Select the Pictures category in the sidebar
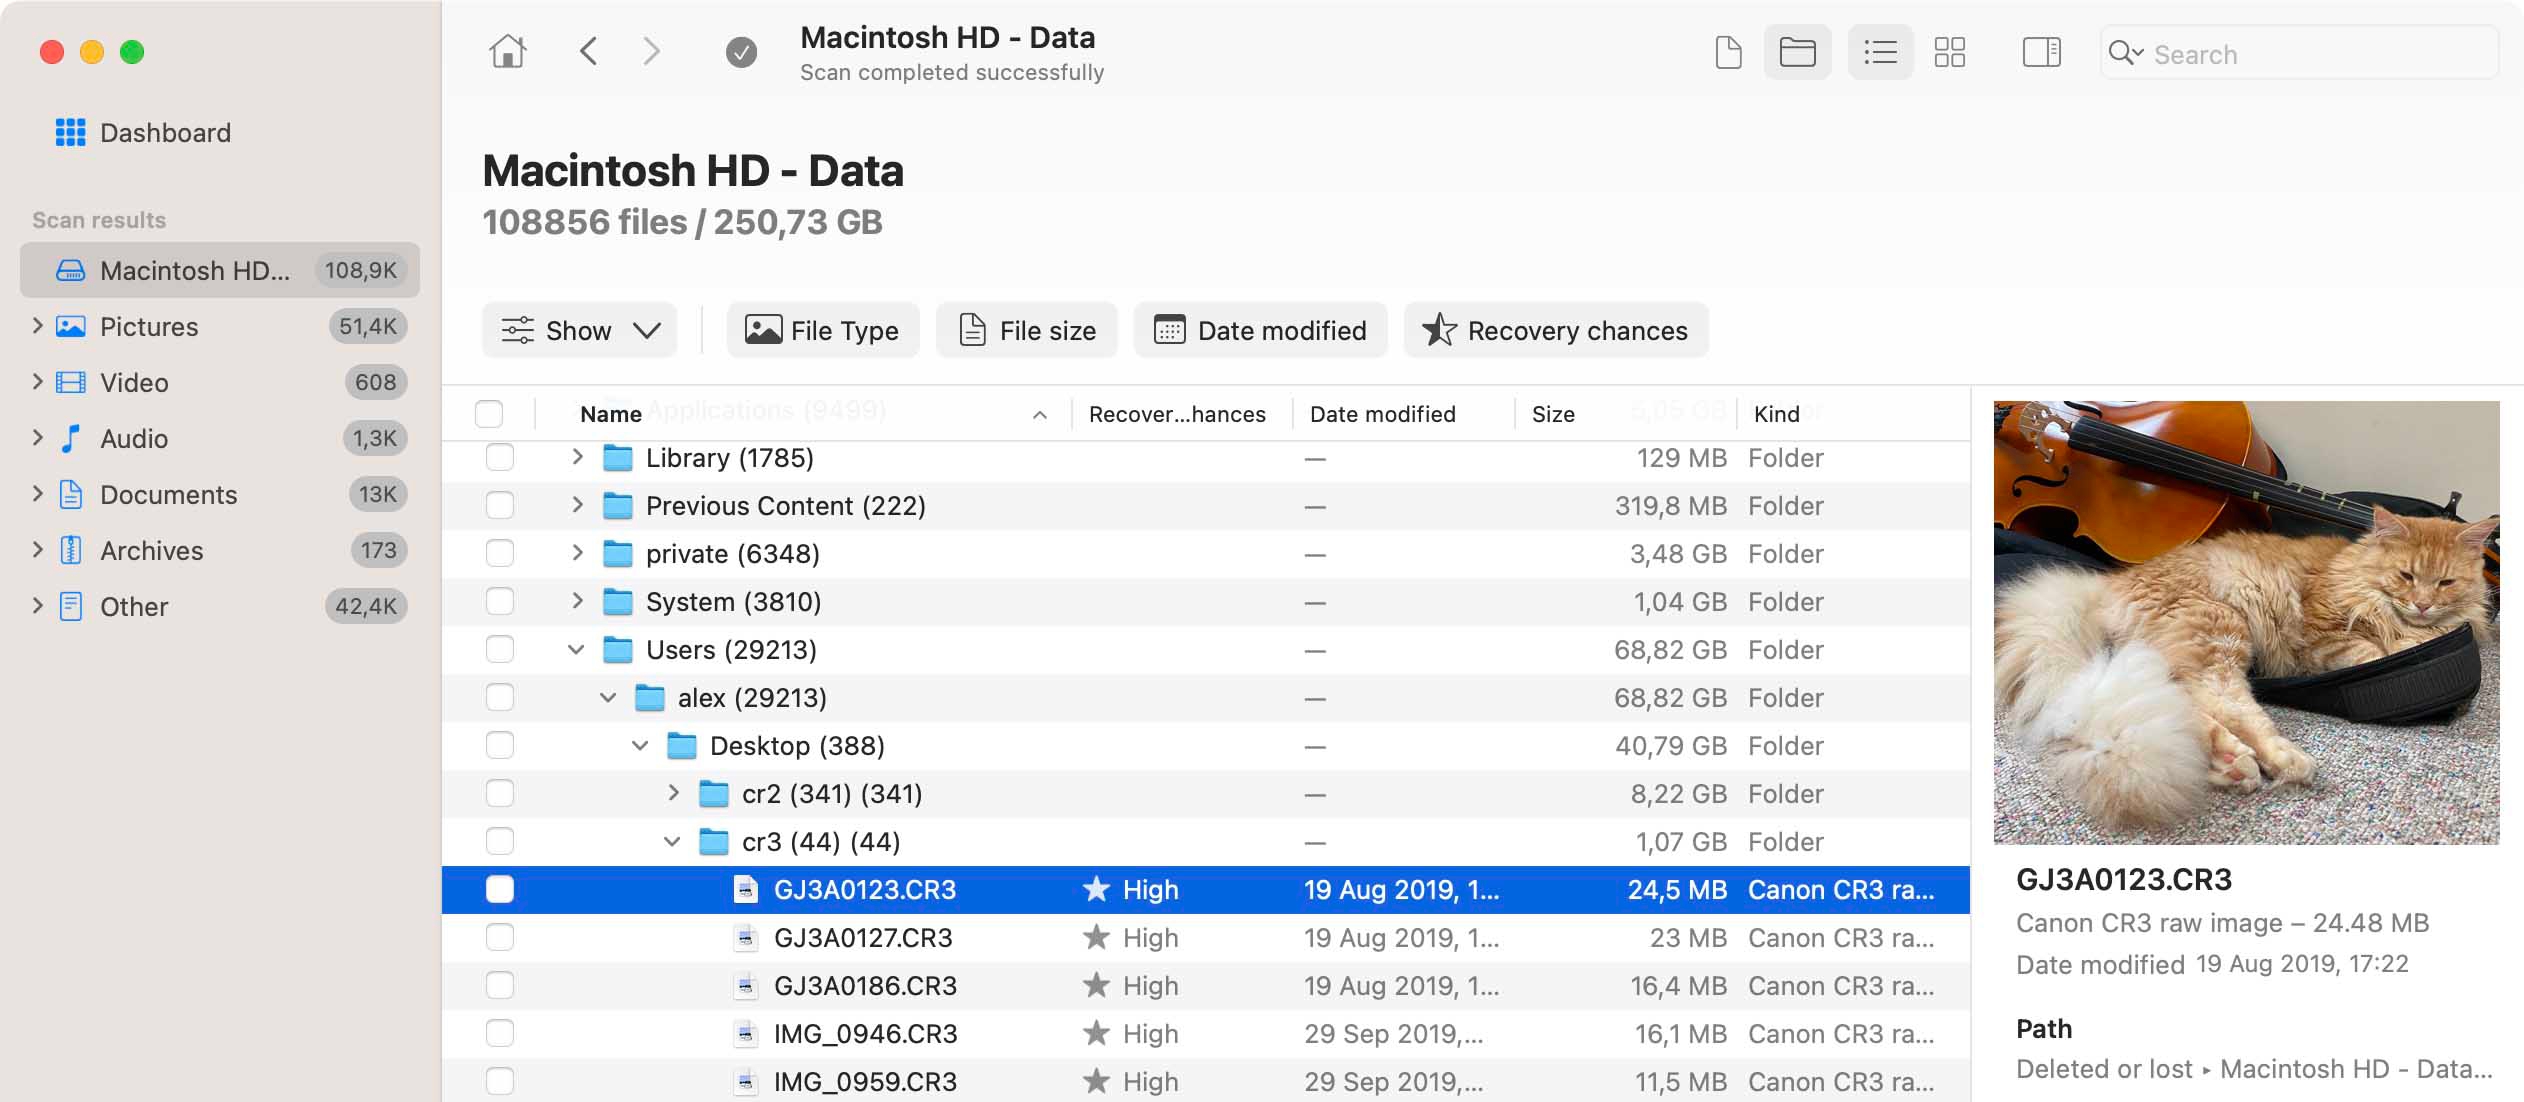 150,326
